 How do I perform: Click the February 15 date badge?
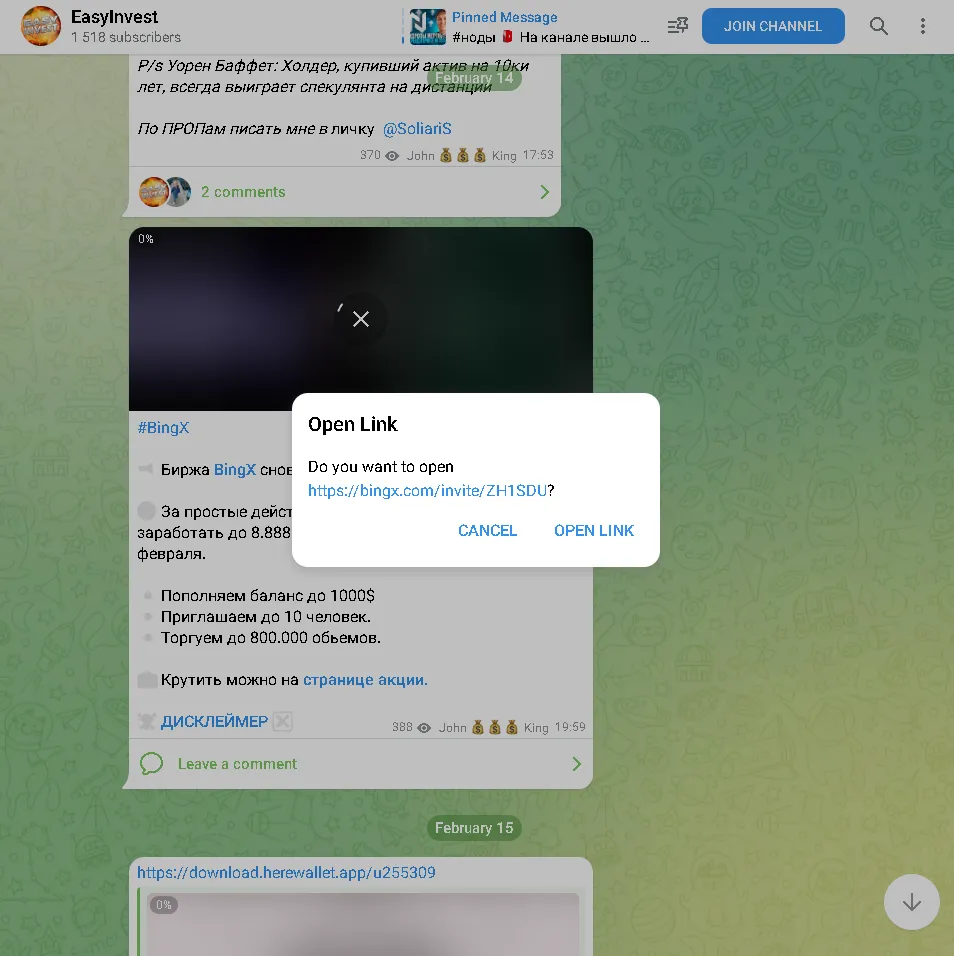pyautogui.click(x=474, y=828)
